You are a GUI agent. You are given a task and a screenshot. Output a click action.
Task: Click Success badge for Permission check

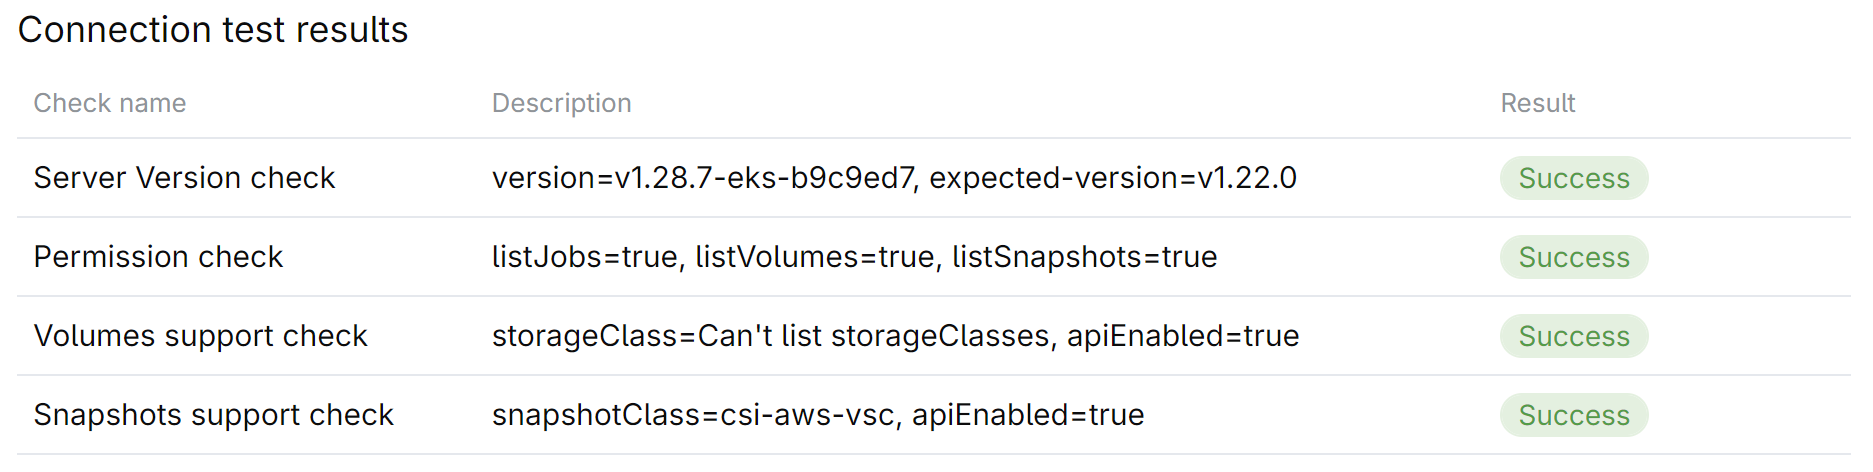coord(1573,257)
